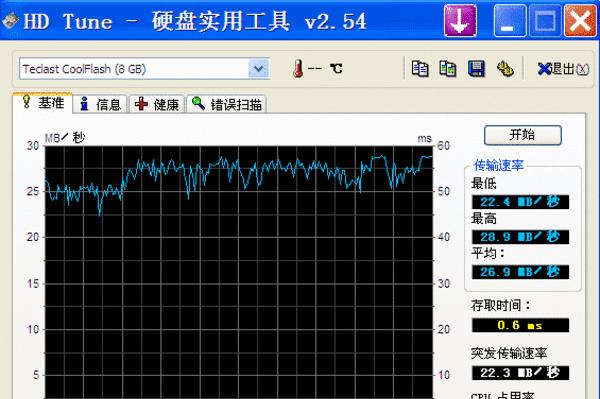Screen dimensions: 600x399
Task: Click the 退出(X) exit button
Action: (563, 69)
